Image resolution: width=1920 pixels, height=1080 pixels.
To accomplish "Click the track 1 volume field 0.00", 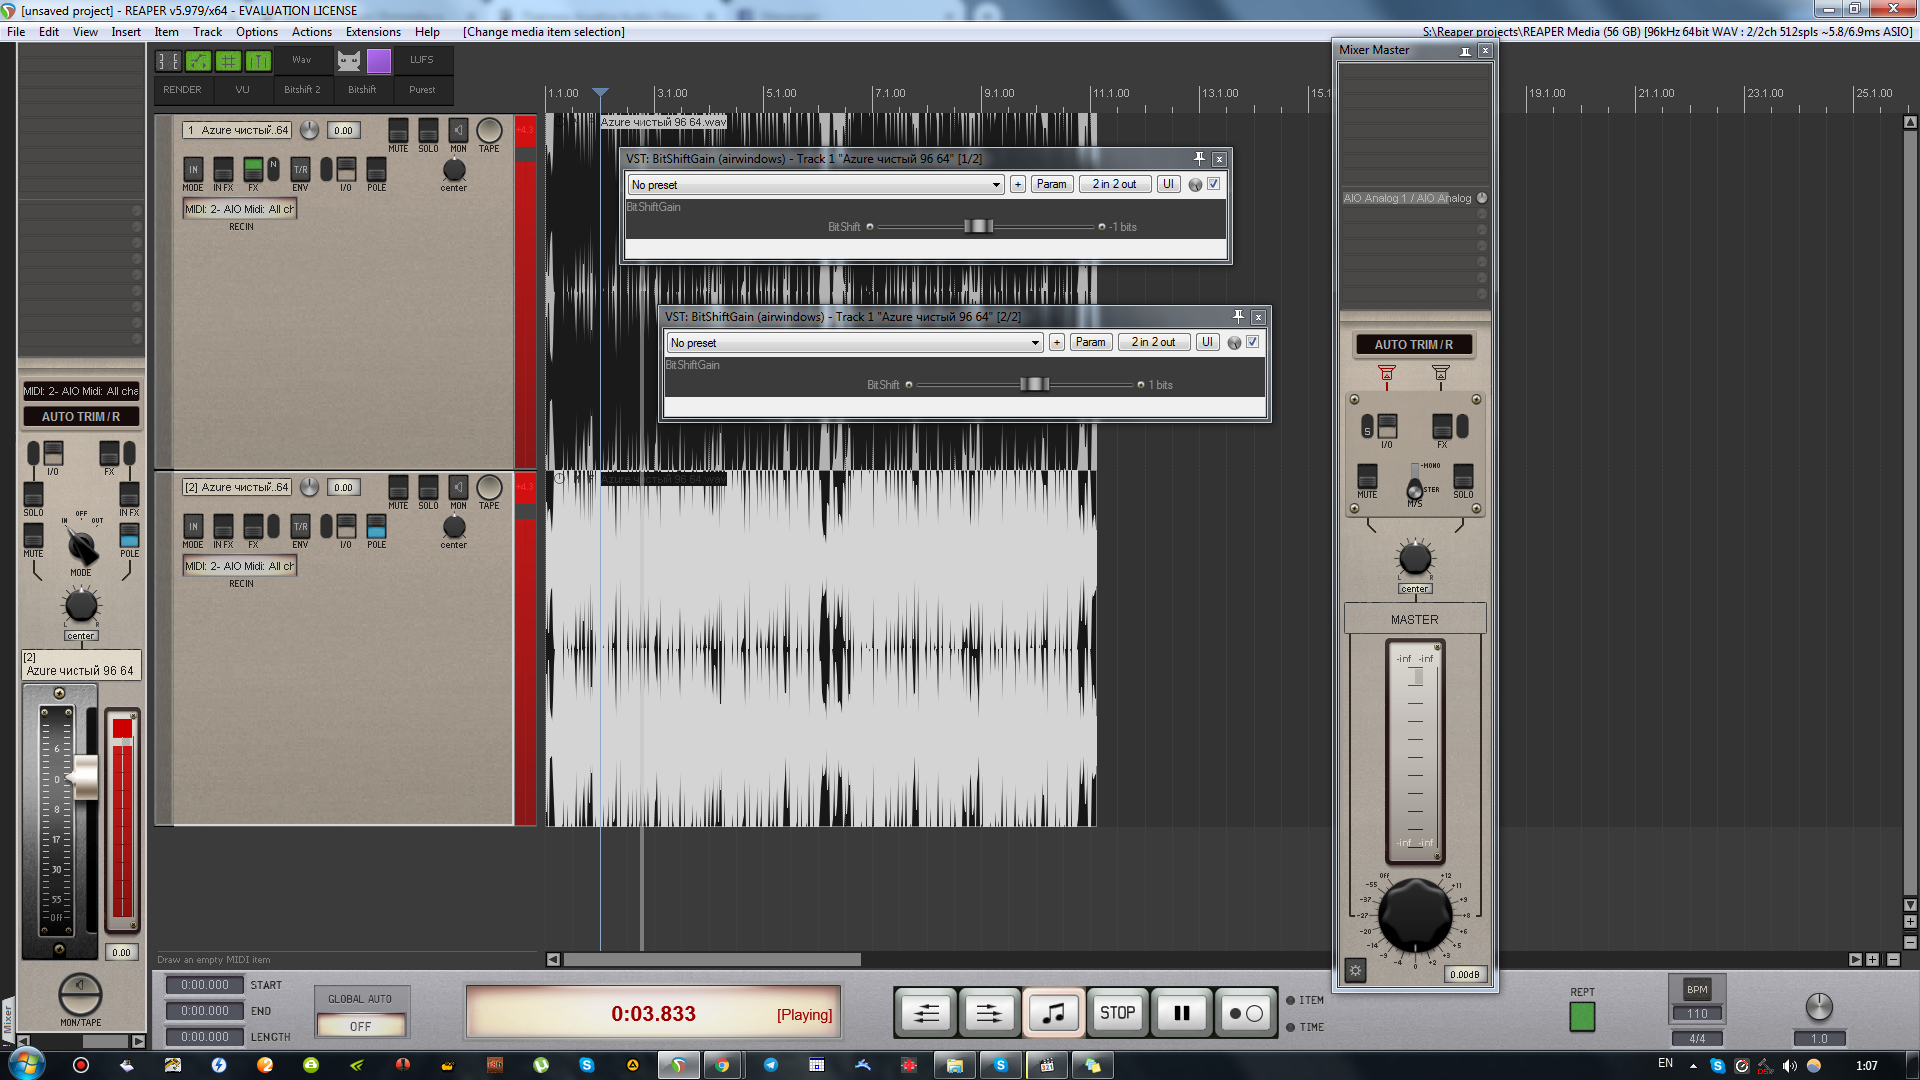I will click(x=343, y=131).
